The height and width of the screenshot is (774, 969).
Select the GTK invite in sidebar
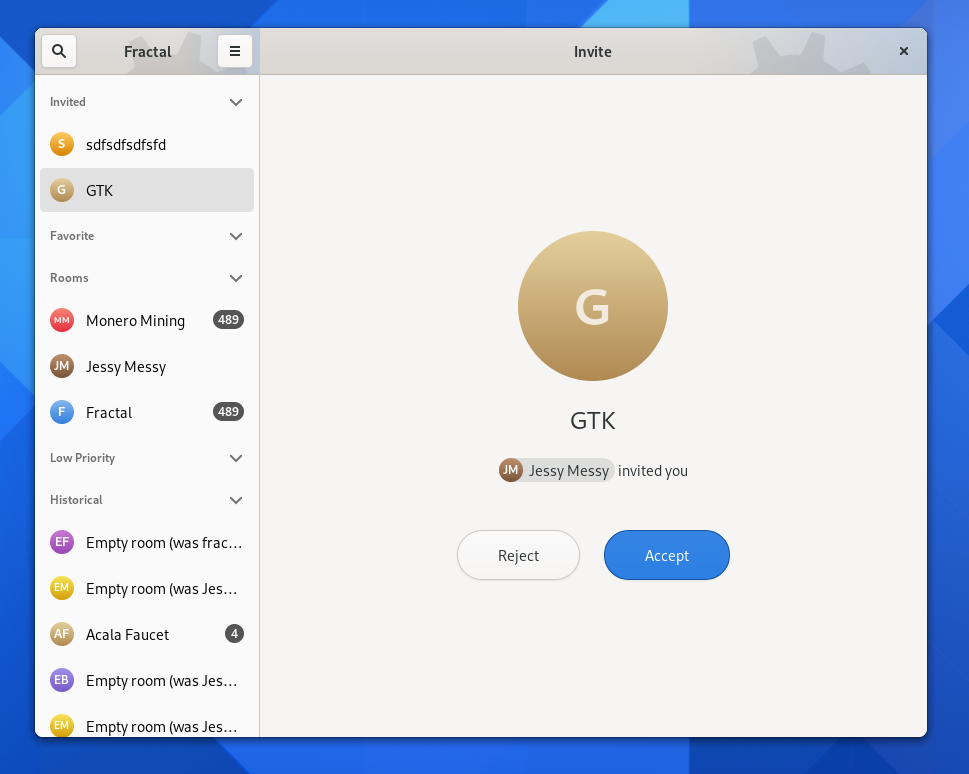coord(147,190)
